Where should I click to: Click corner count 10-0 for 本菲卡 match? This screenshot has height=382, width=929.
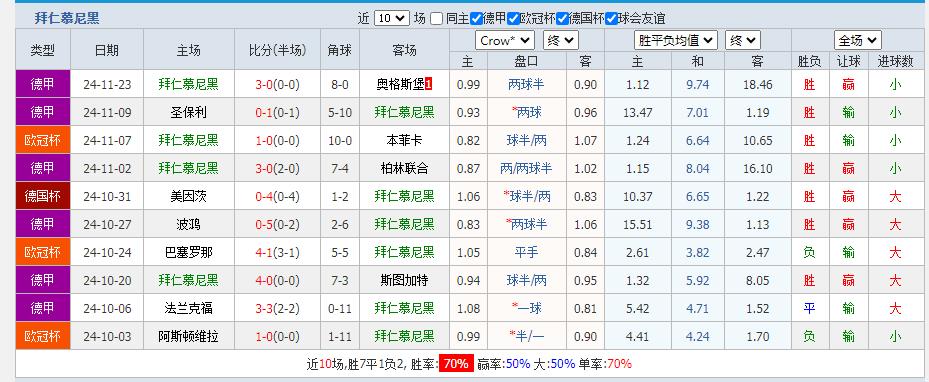tap(340, 140)
